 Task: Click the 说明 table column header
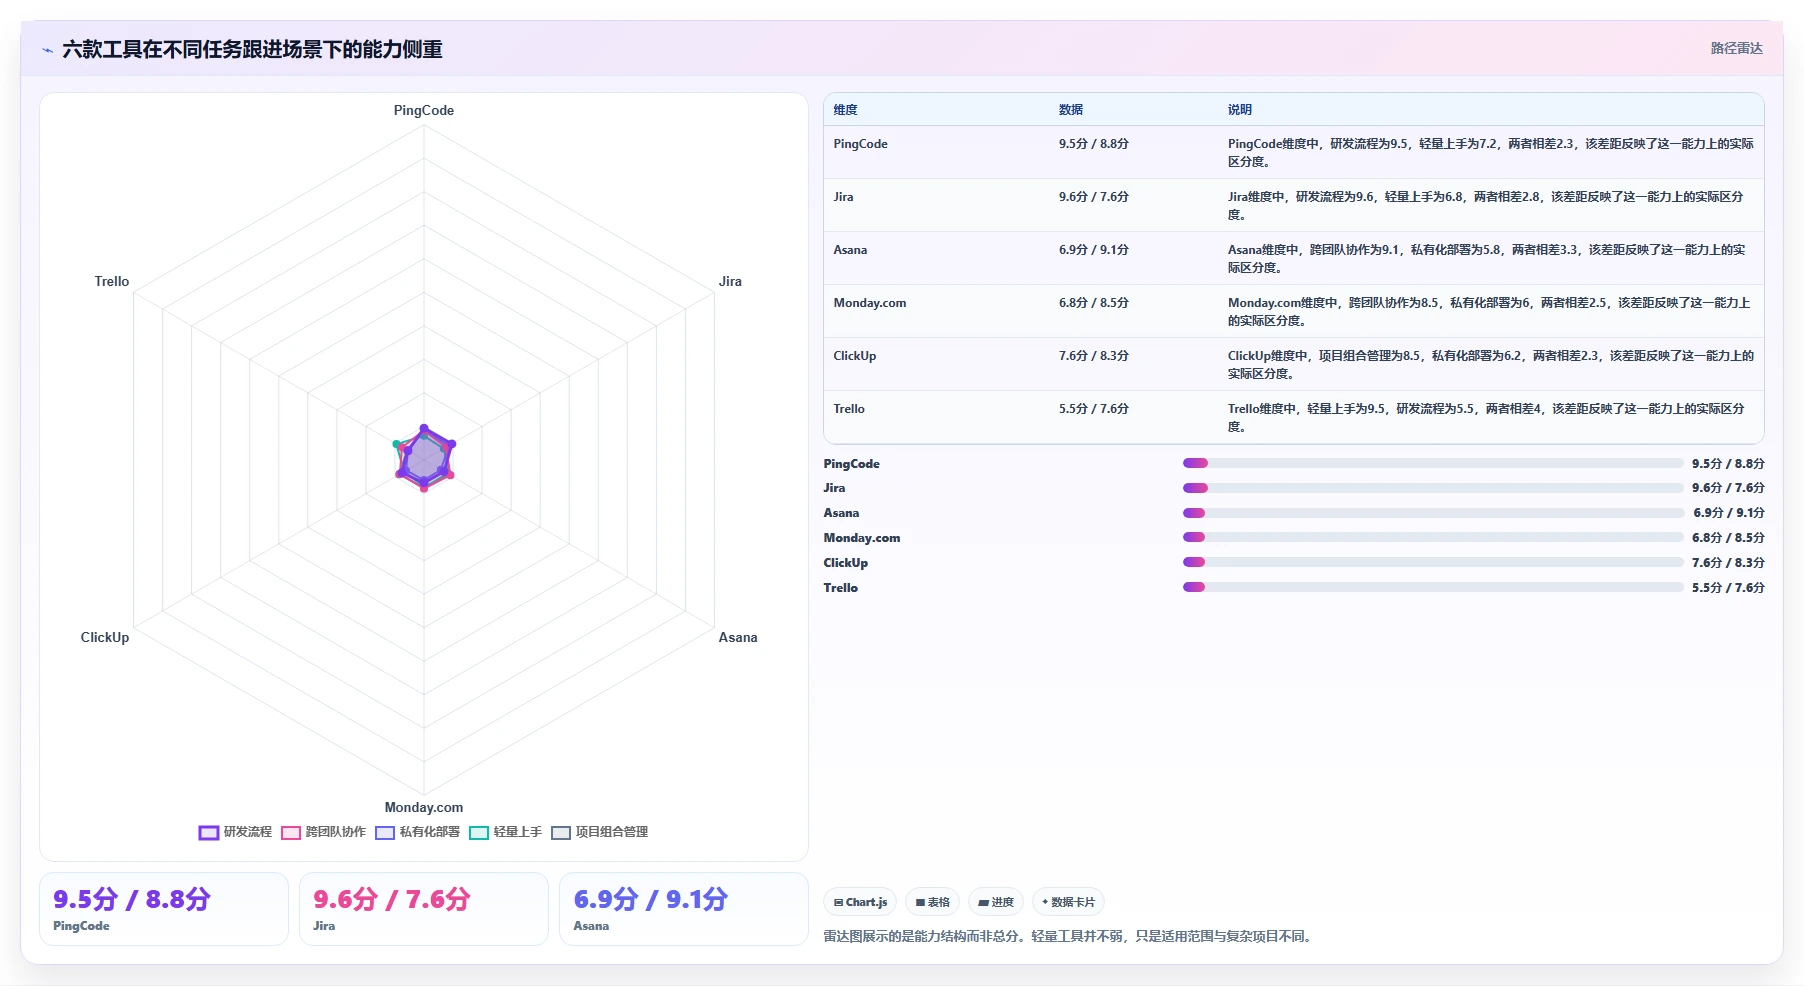[1240, 110]
